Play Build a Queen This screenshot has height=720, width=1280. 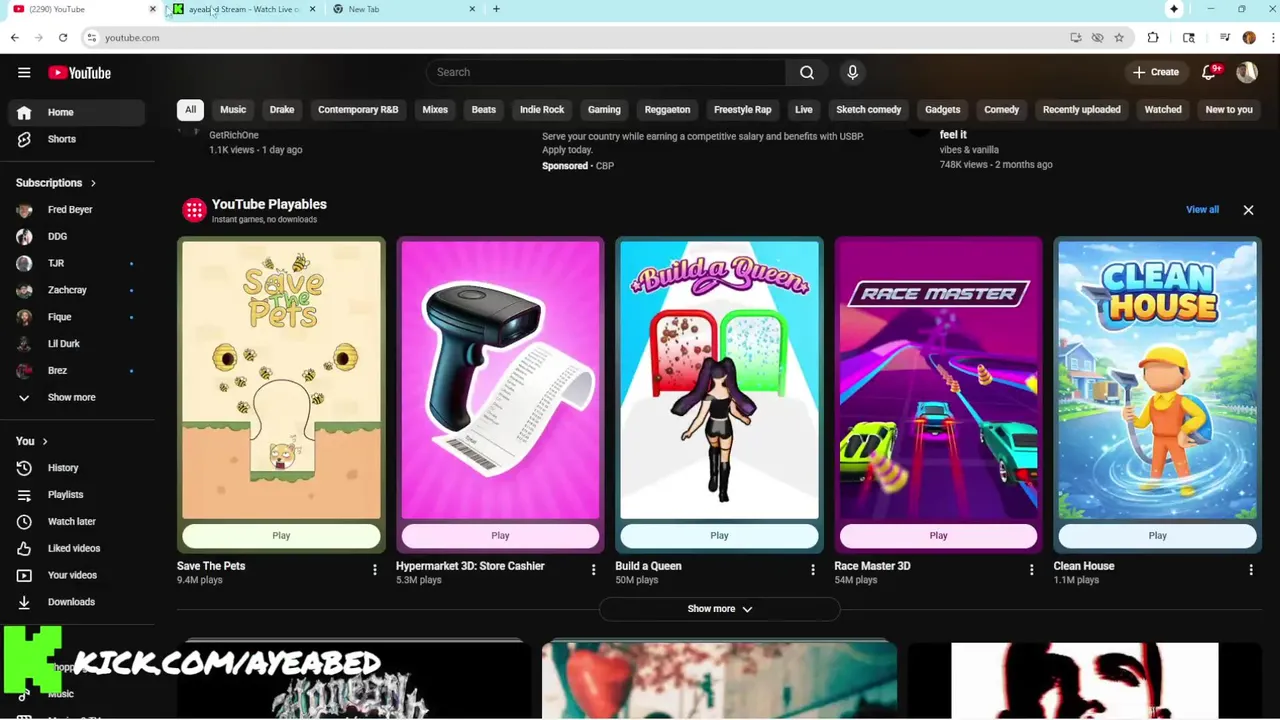[x=719, y=536]
